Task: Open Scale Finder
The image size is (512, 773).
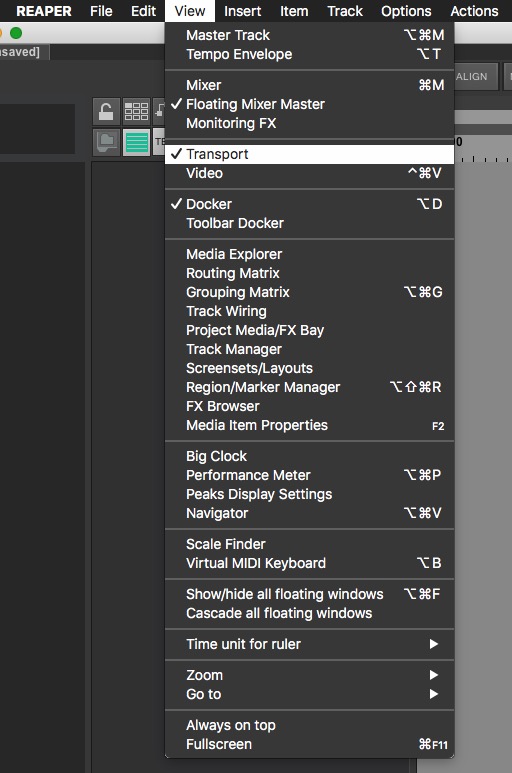Action: tap(309, 544)
